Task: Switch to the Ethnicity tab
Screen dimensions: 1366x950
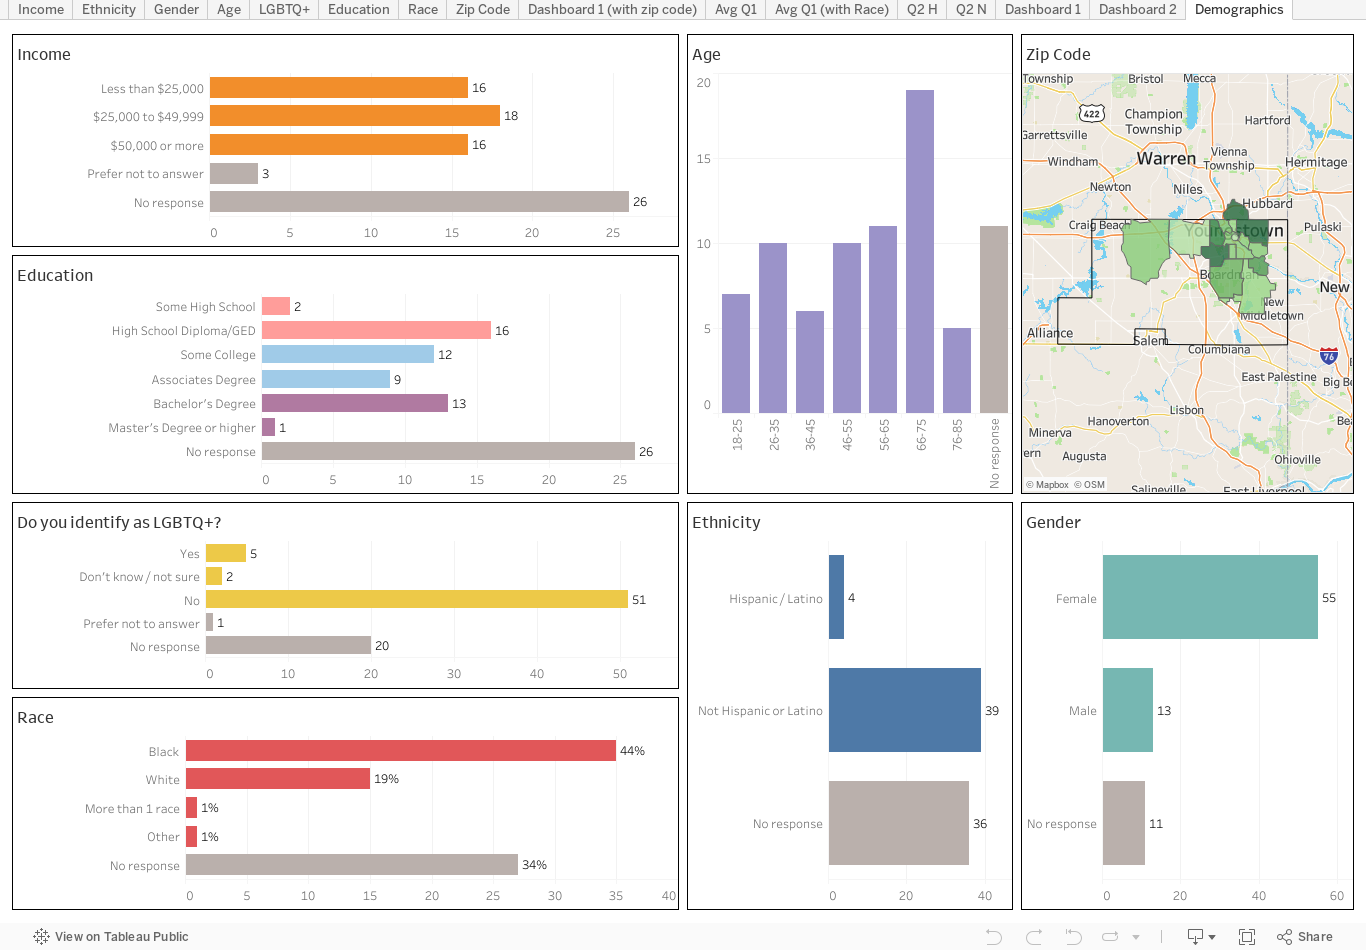Action: [109, 9]
